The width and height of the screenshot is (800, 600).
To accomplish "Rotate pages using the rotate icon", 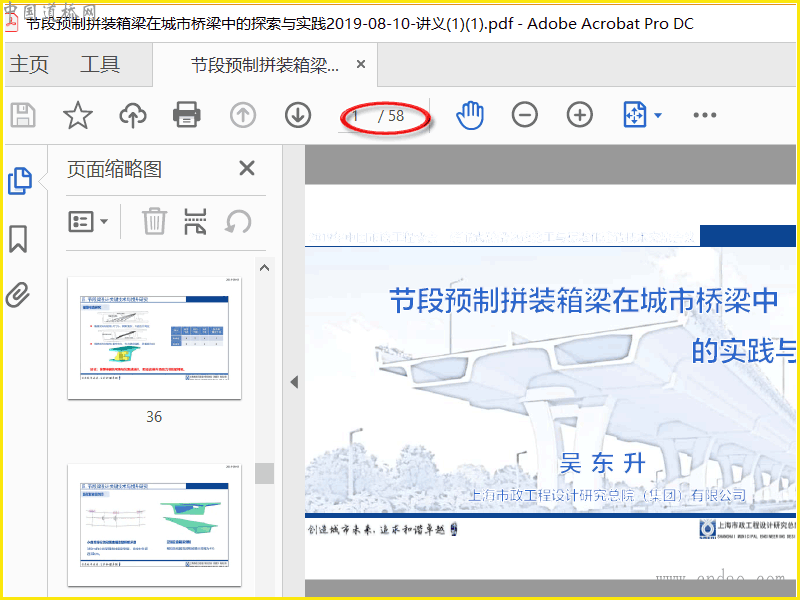I will pos(238,222).
